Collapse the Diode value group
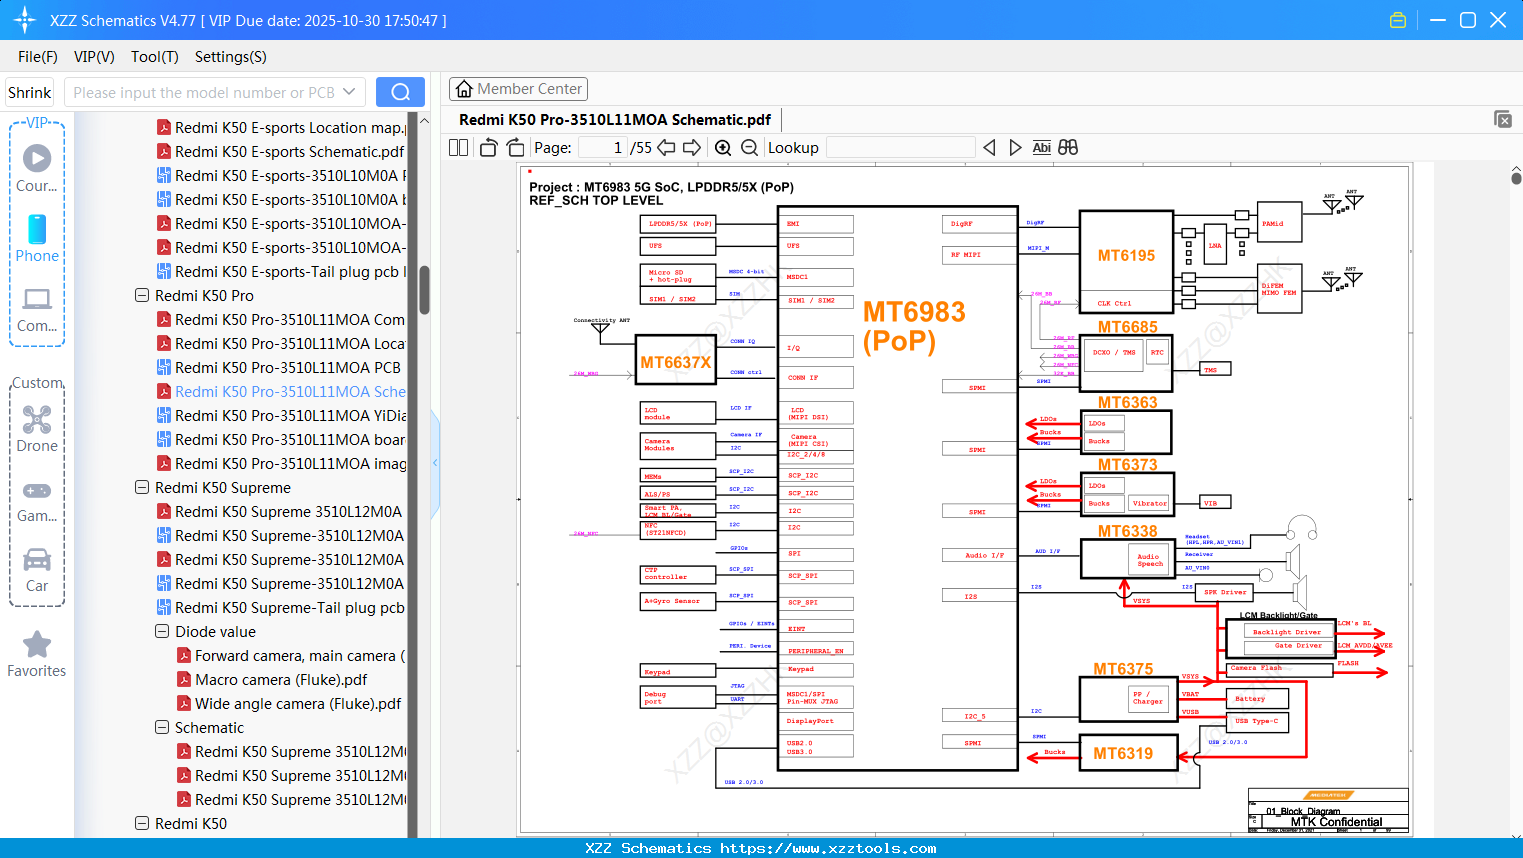 [x=161, y=631]
